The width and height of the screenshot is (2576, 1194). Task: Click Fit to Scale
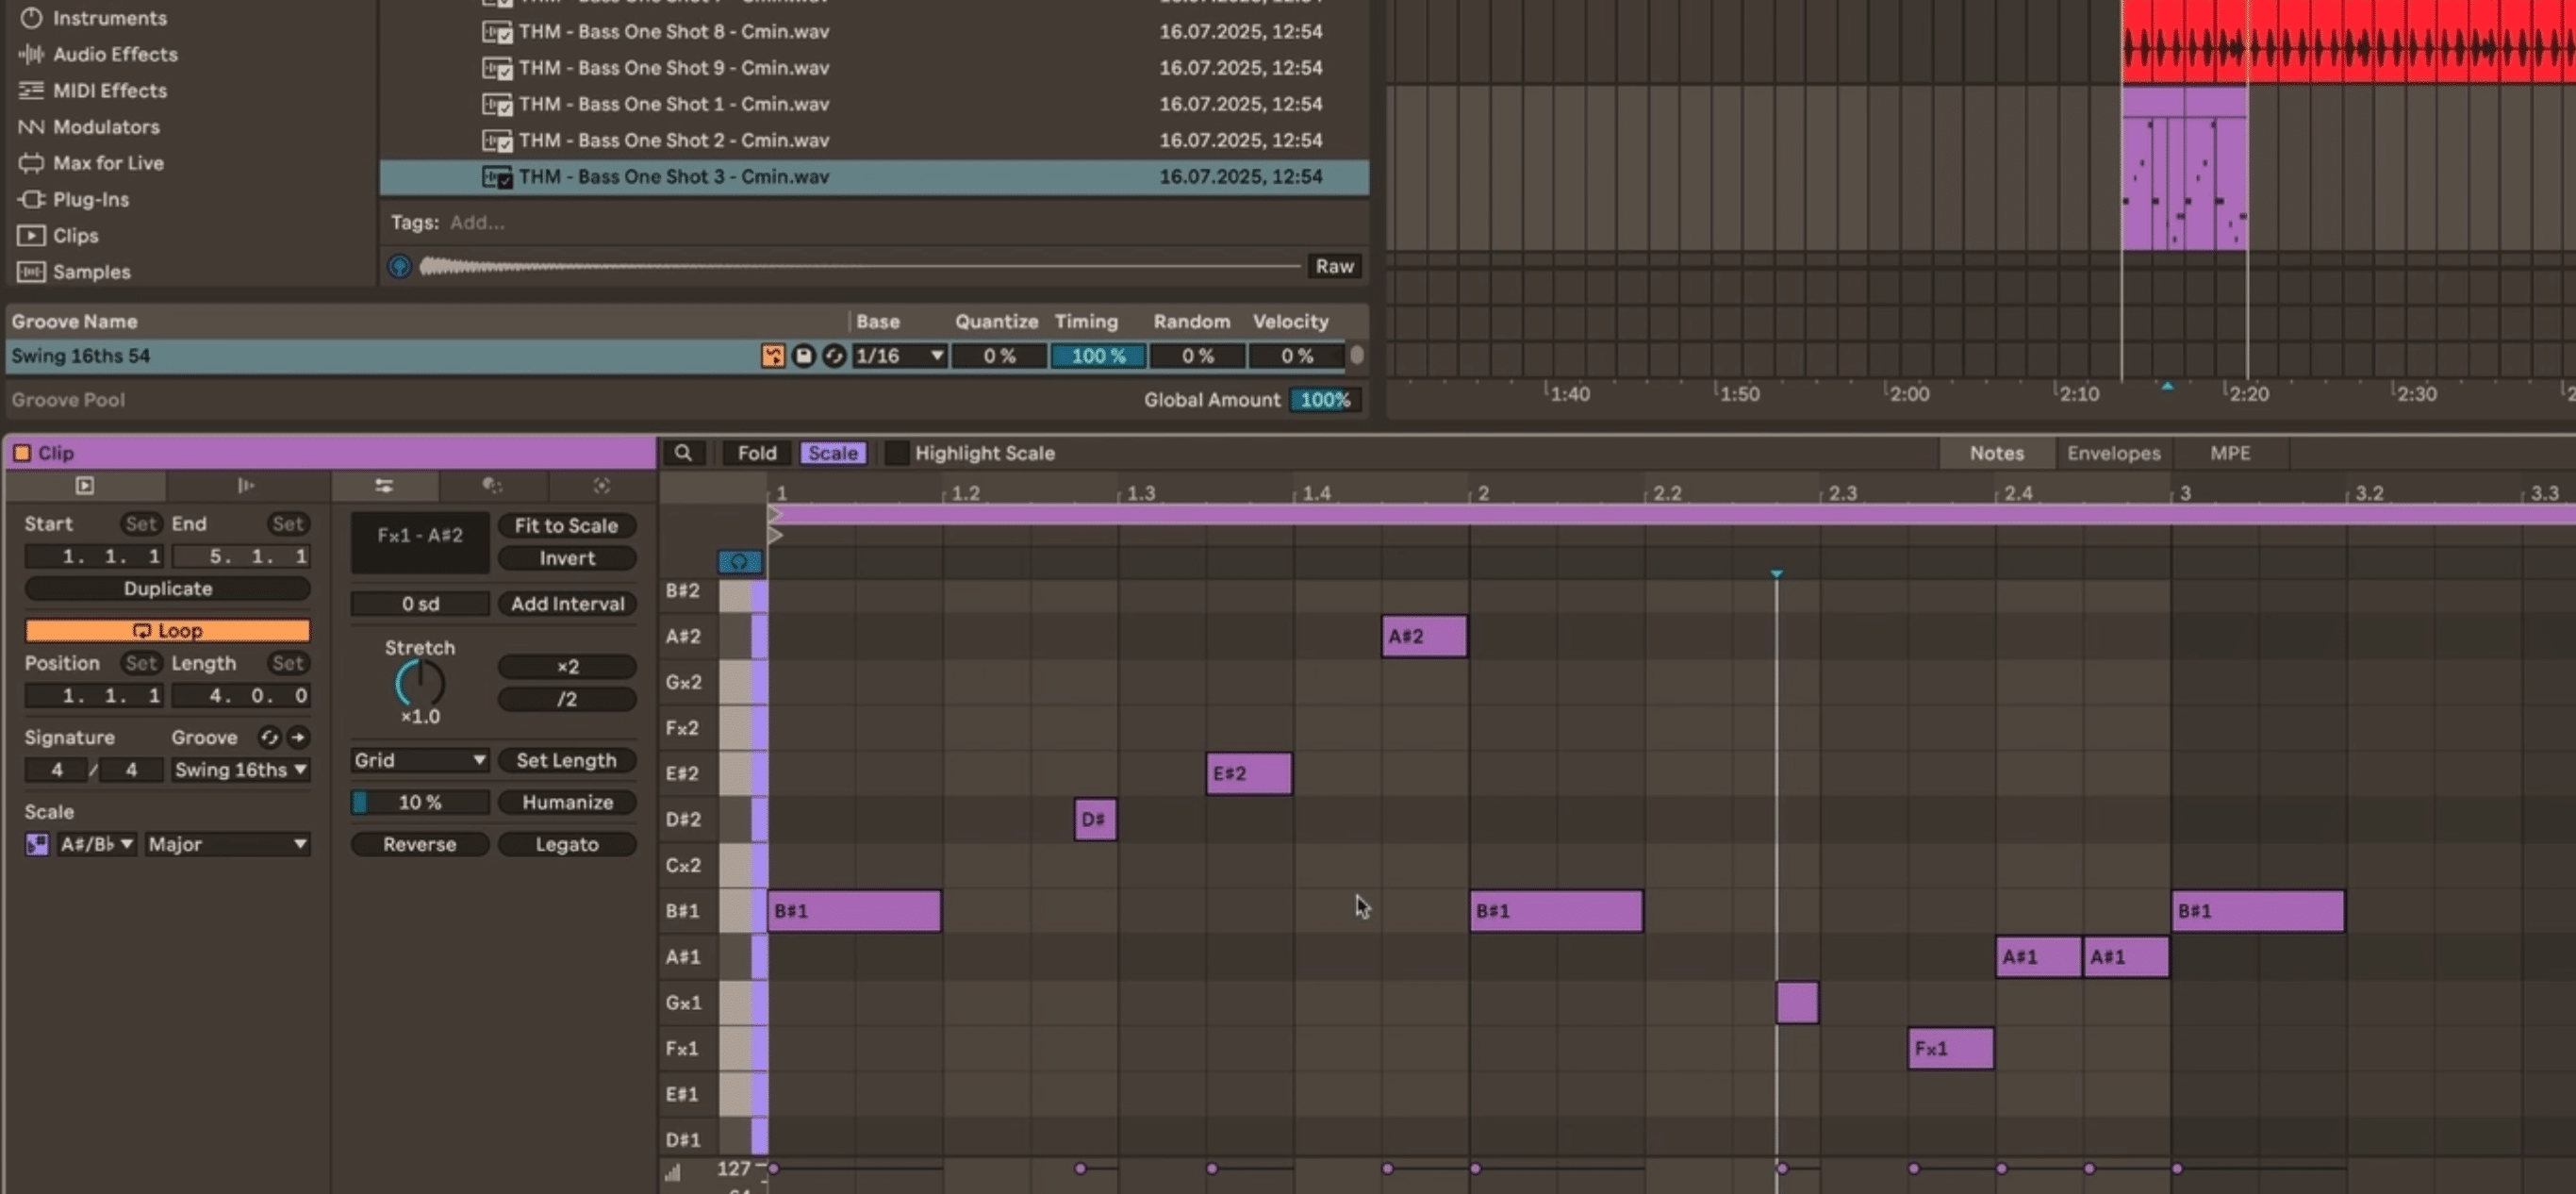(567, 525)
